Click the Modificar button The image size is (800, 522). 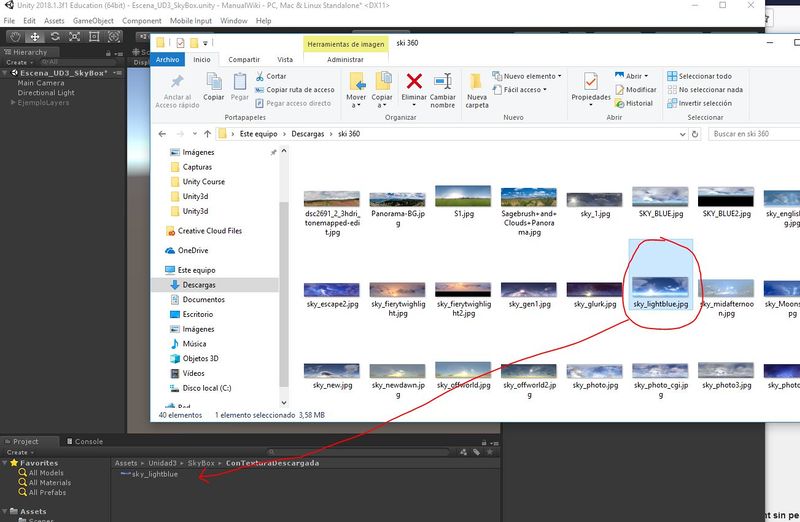(636, 90)
